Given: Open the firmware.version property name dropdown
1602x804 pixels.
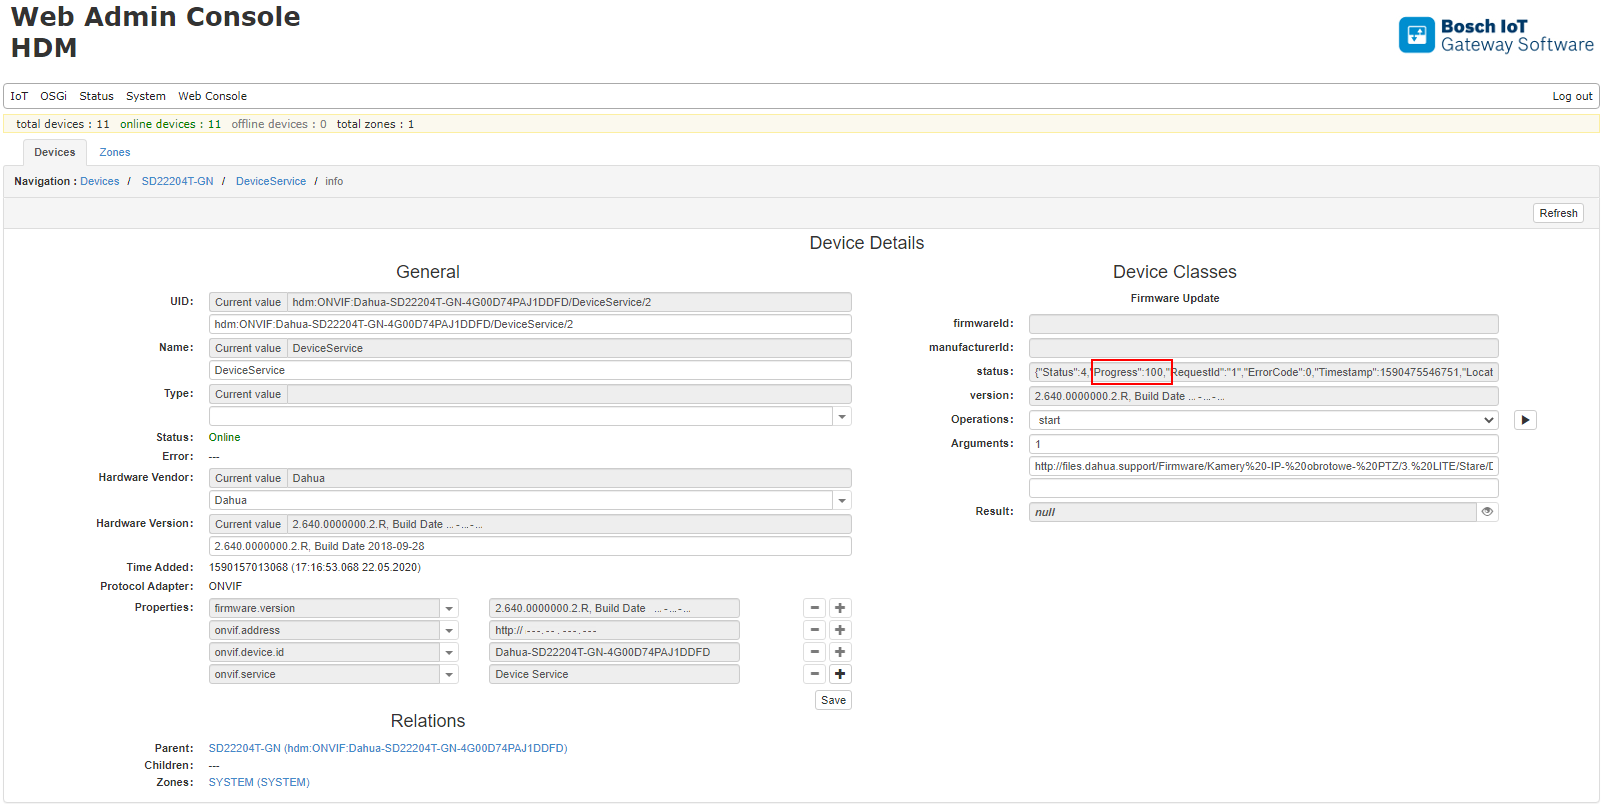Looking at the screenshot, I should click(449, 608).
